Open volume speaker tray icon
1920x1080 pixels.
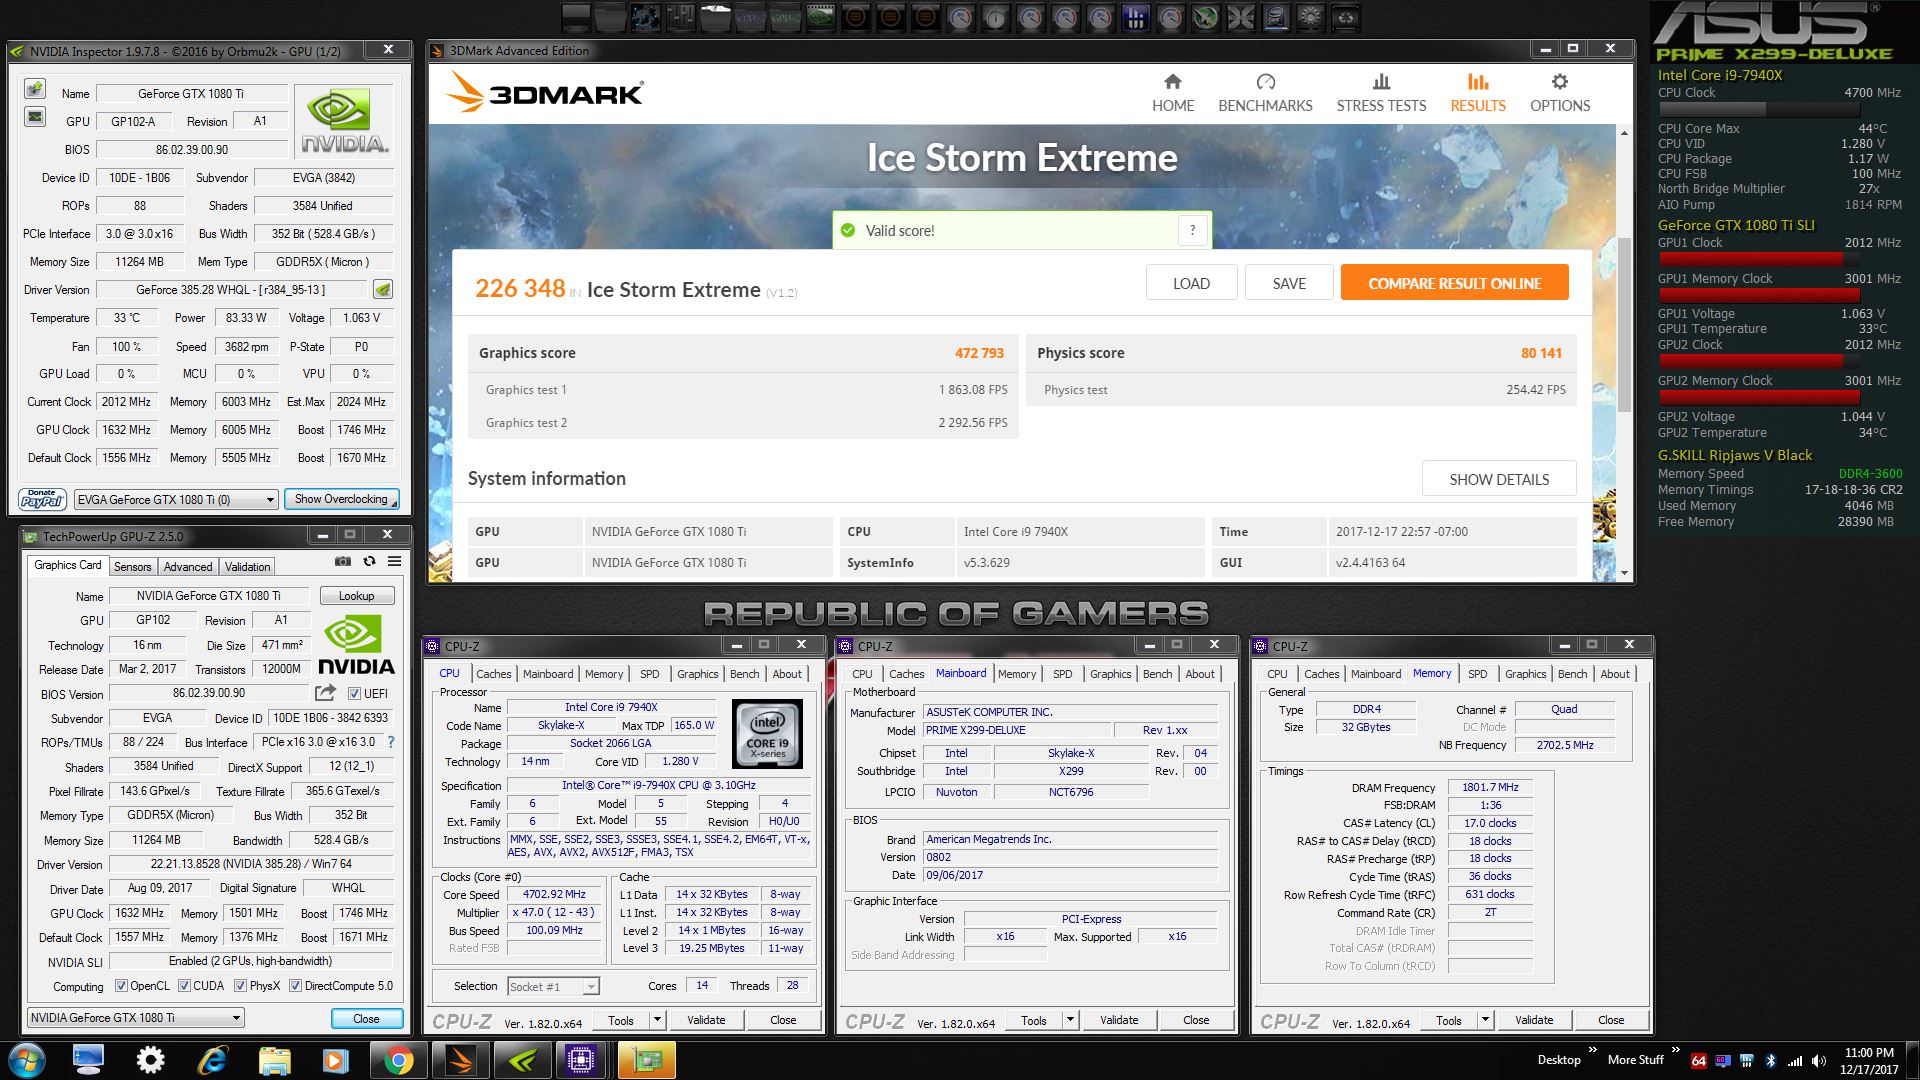pos(1819,1060)
